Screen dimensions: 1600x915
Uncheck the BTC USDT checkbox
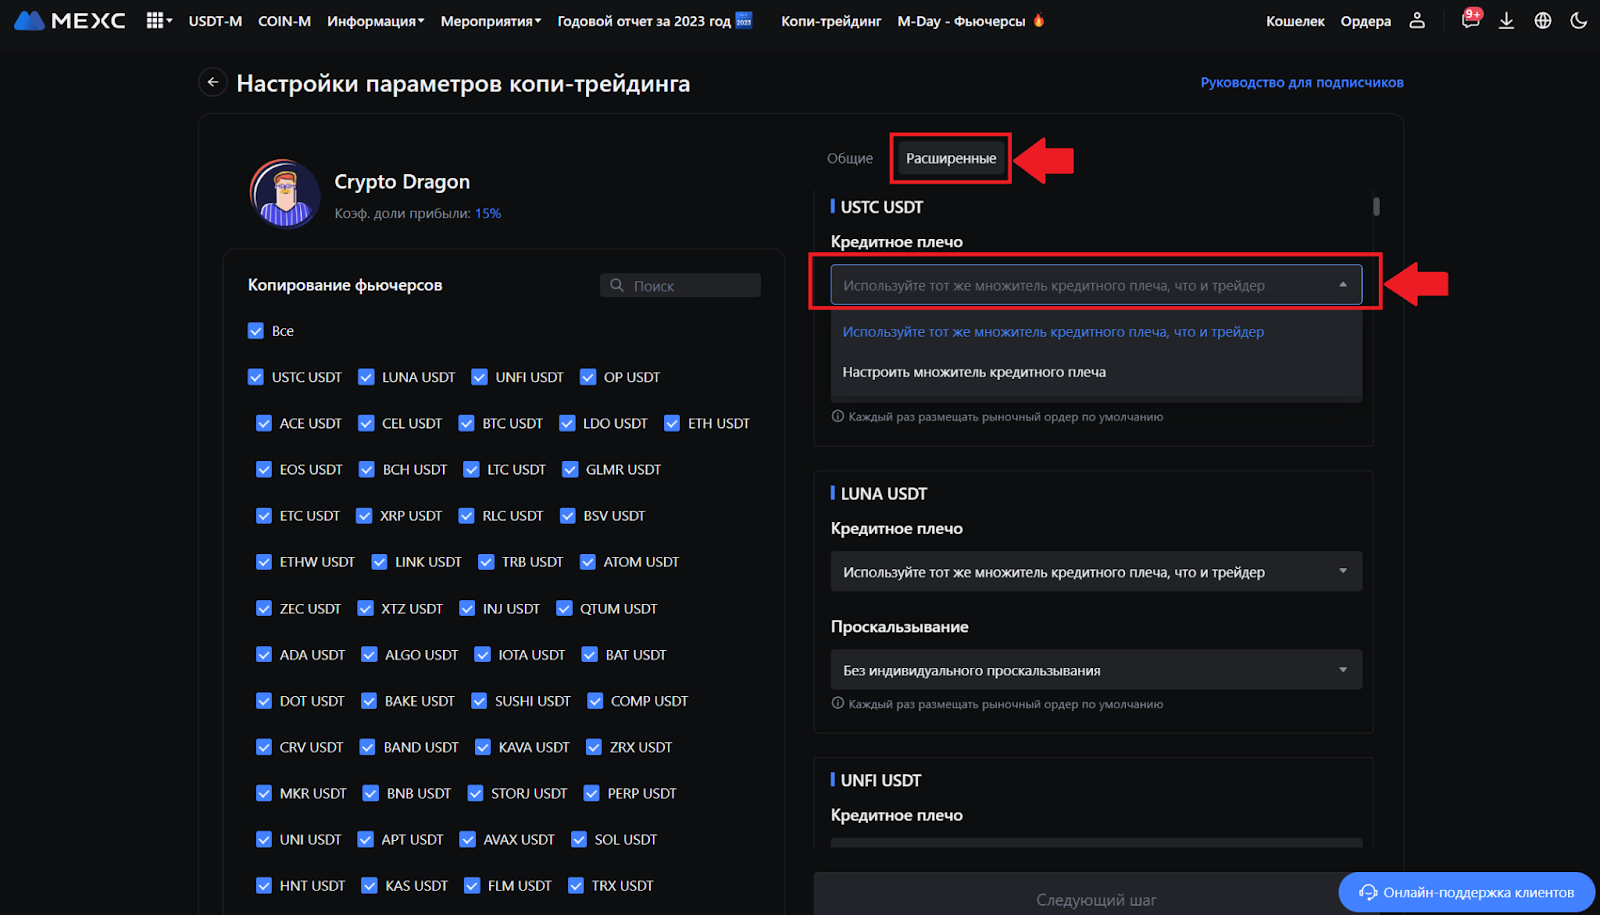(x=467, y=423)
